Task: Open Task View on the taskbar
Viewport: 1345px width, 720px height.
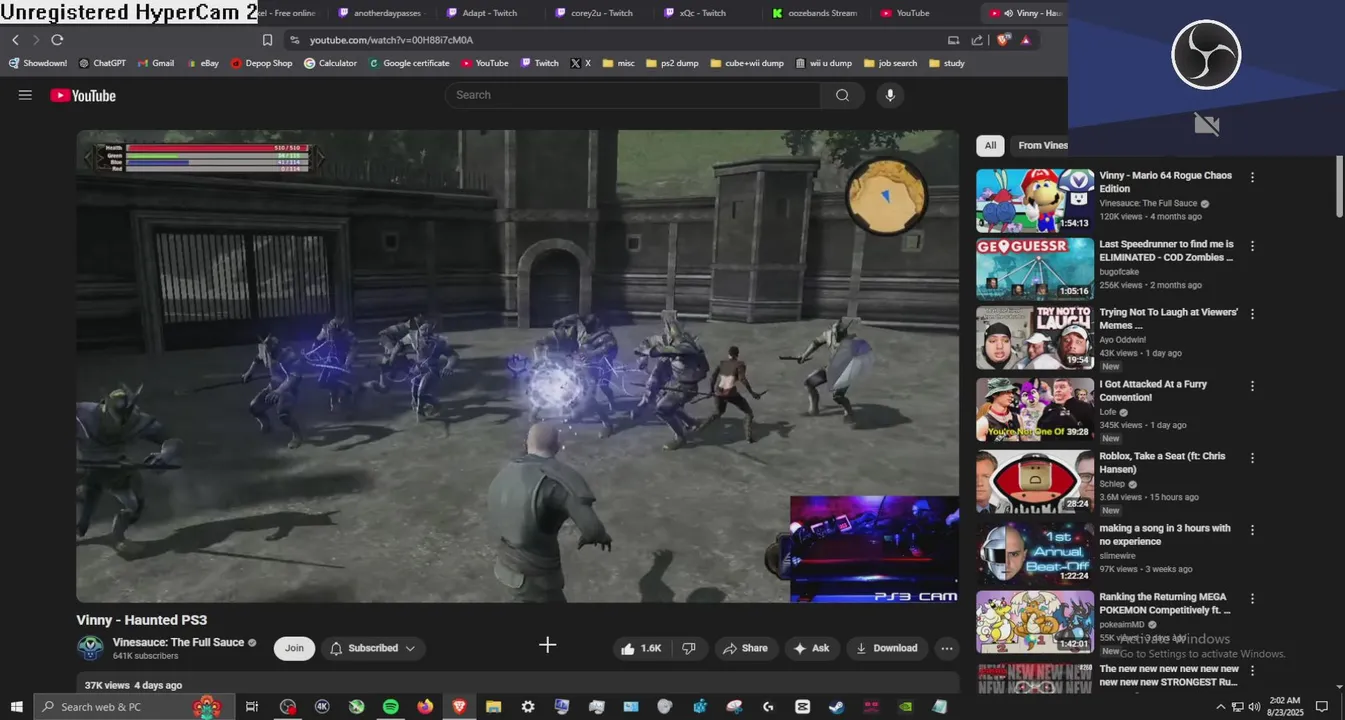Action: pos(252,706)
